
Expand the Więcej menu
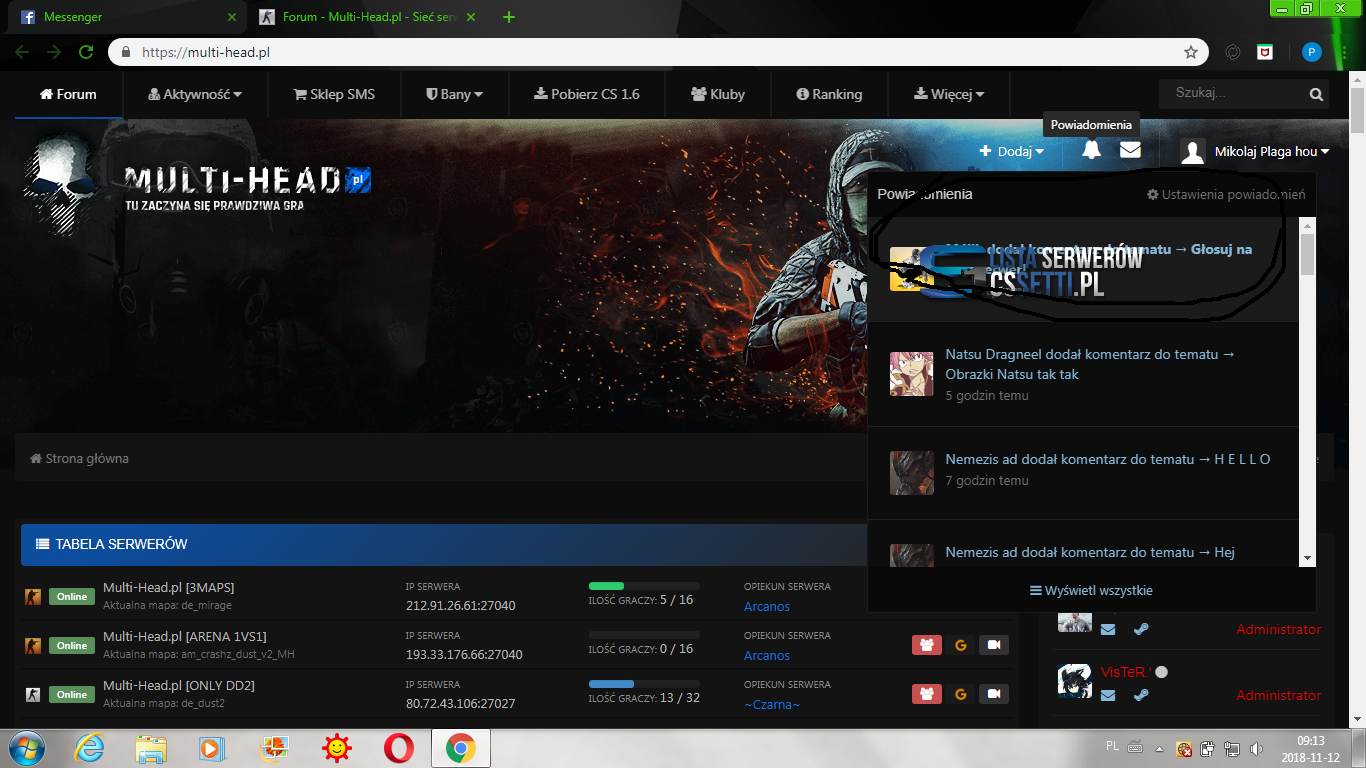click(949, 94)
